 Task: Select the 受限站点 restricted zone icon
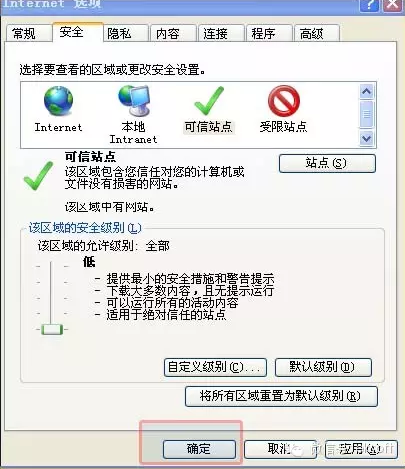pyautogui.click(x=284, y=101)
